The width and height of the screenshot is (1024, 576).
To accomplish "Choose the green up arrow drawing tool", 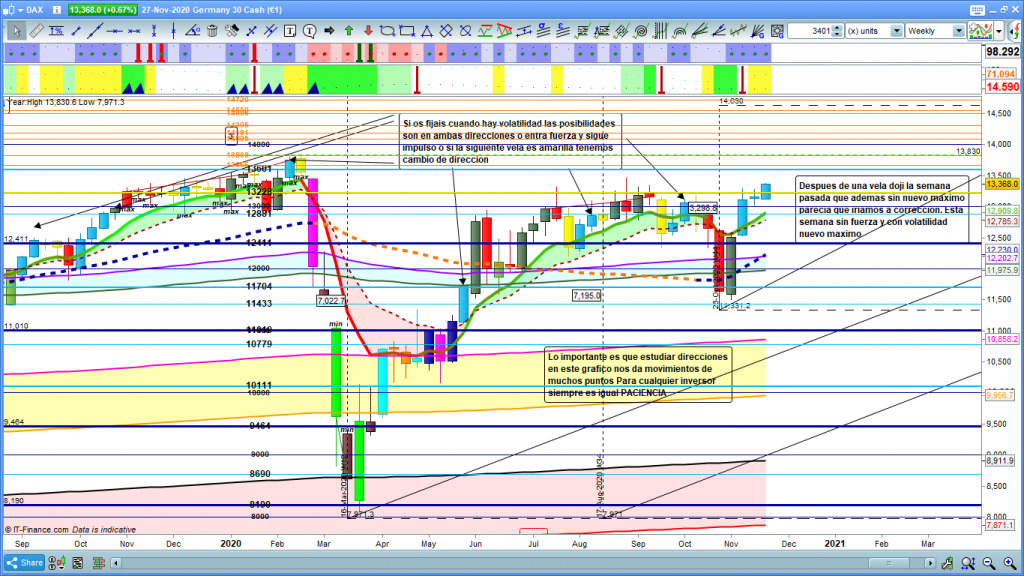I will tap(349, 31).
